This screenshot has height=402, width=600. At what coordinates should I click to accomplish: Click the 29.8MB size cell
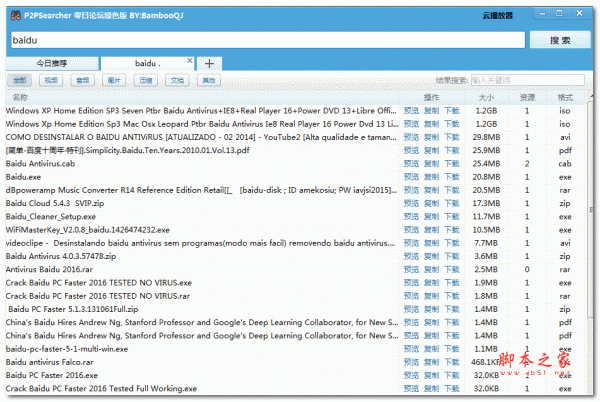pyautogui.click(x=486, y=137)
